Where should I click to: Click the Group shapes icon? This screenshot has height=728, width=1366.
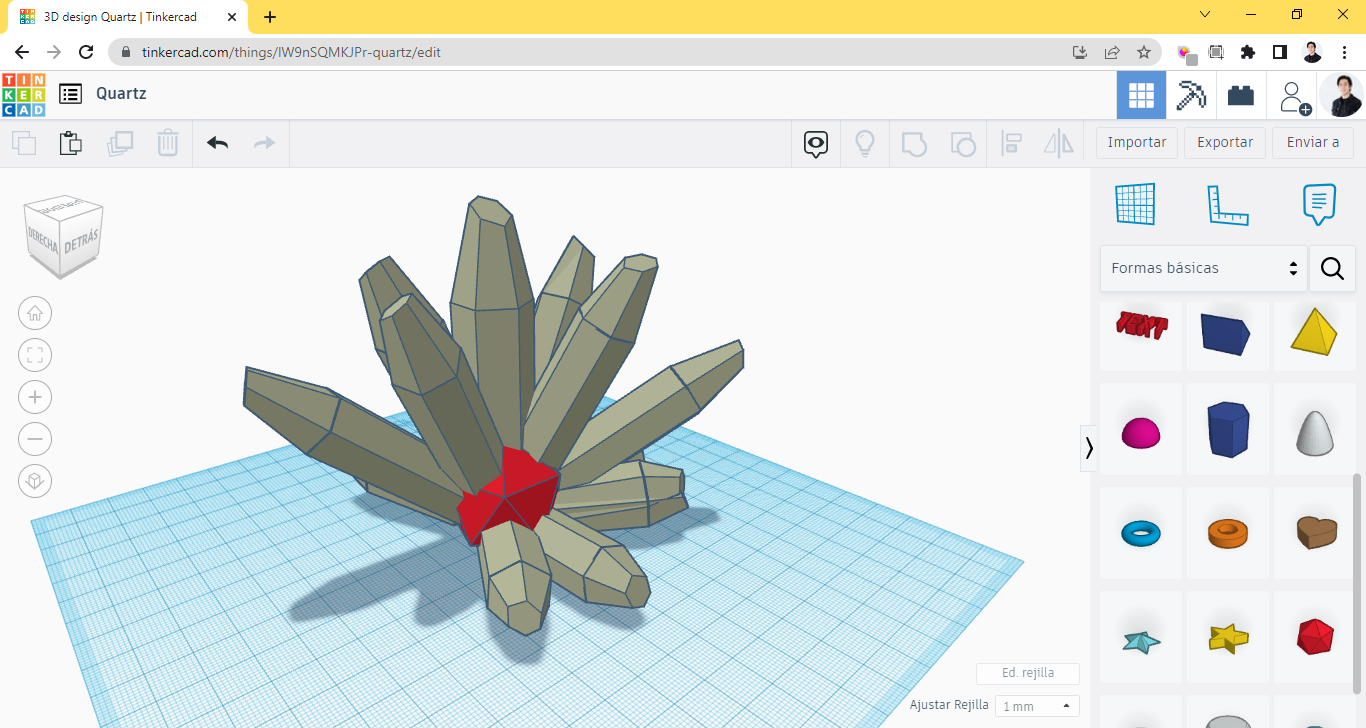click(x=913, y=143)
